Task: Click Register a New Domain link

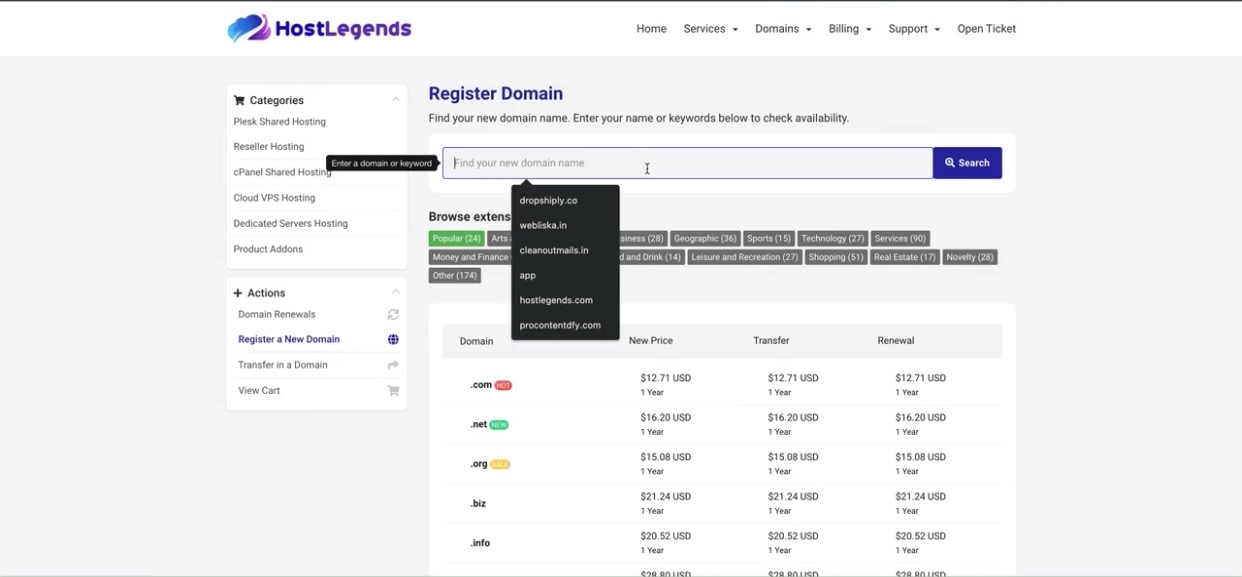Action: click(289, 339)
